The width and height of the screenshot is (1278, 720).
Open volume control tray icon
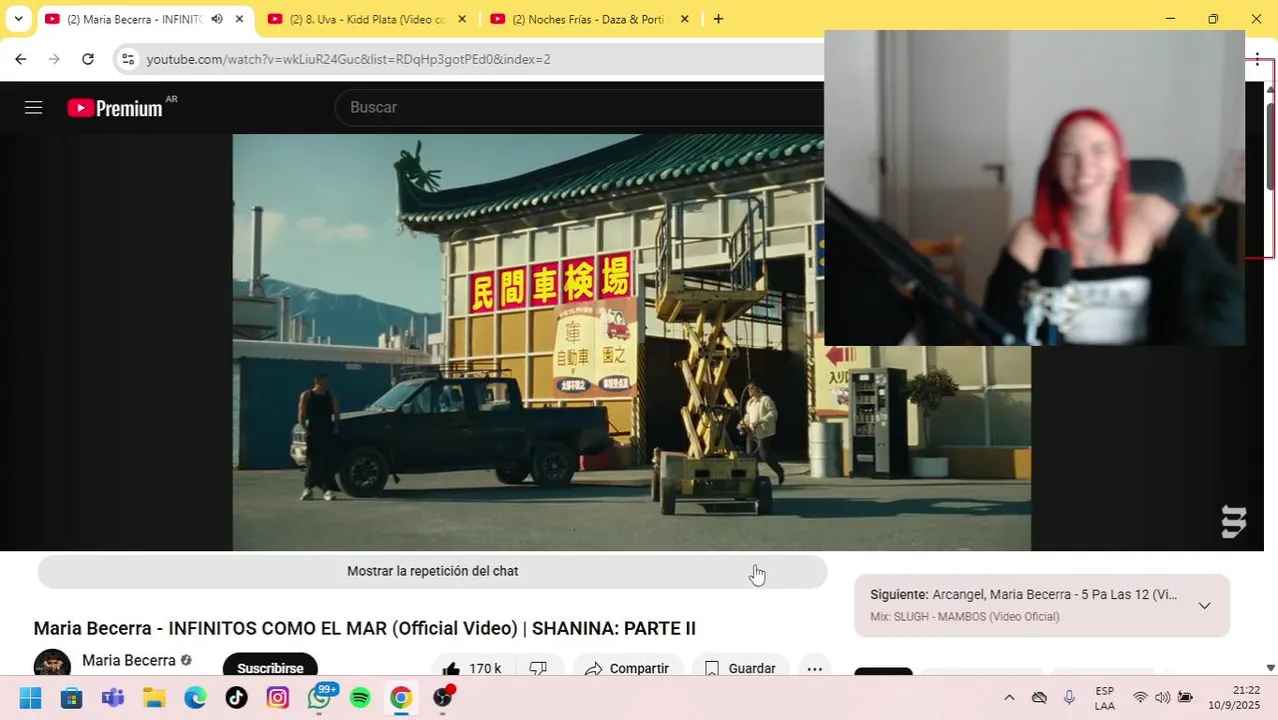pyautogui.click(x=1162, y=698)
